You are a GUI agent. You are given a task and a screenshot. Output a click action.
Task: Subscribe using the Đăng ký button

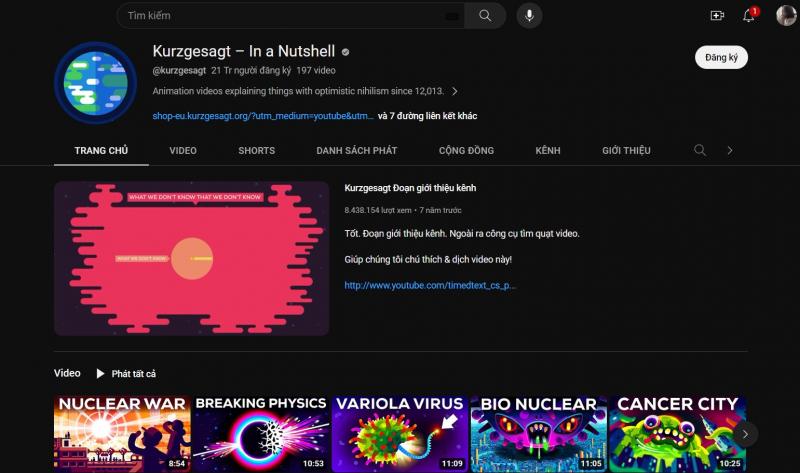pyautogui.click(x=721, y=57)
